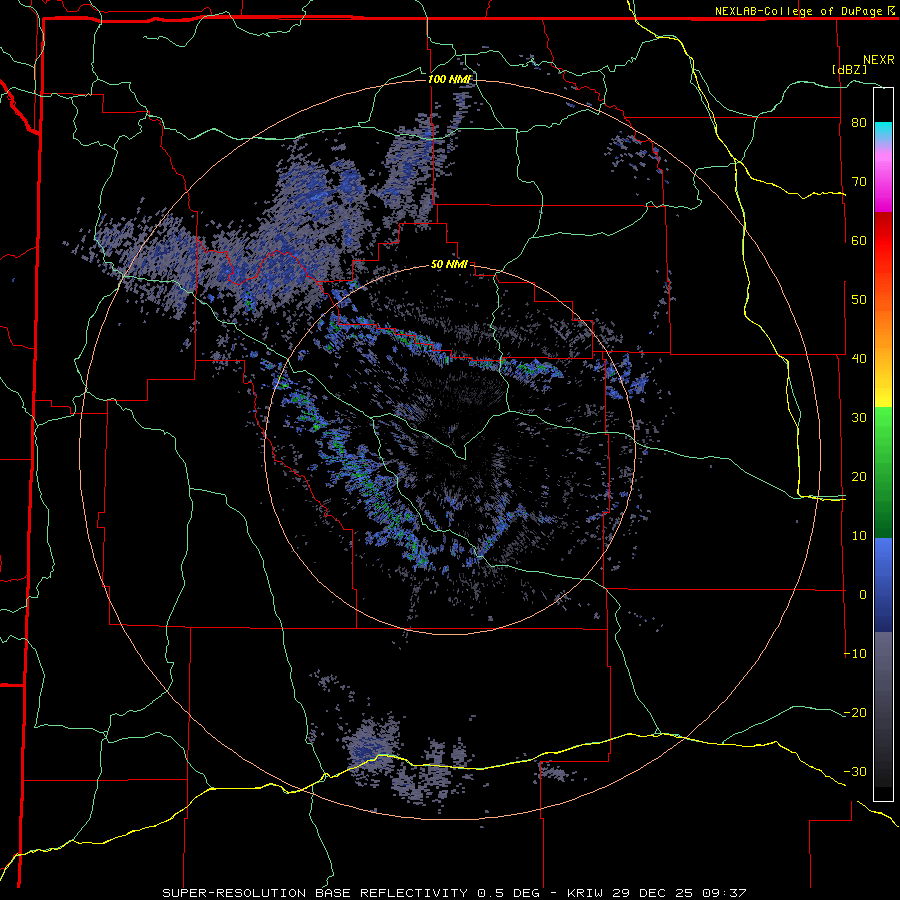Click the green segment of color bar
The width and height of the screenshot is (900, 900).
(883, 473)
